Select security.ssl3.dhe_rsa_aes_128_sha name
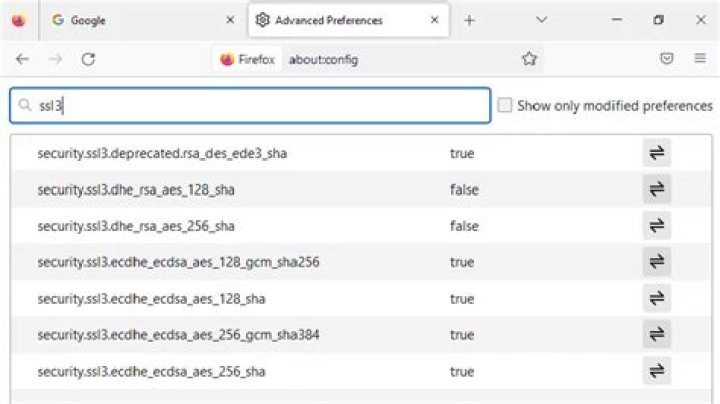This screenshot has width=720, height=404. [136, 190]
